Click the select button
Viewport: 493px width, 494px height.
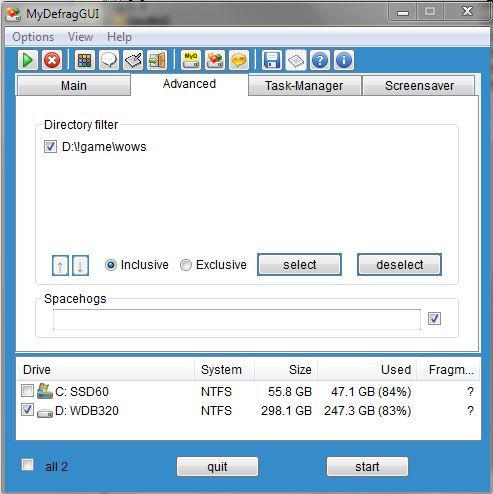click(299, 265)
